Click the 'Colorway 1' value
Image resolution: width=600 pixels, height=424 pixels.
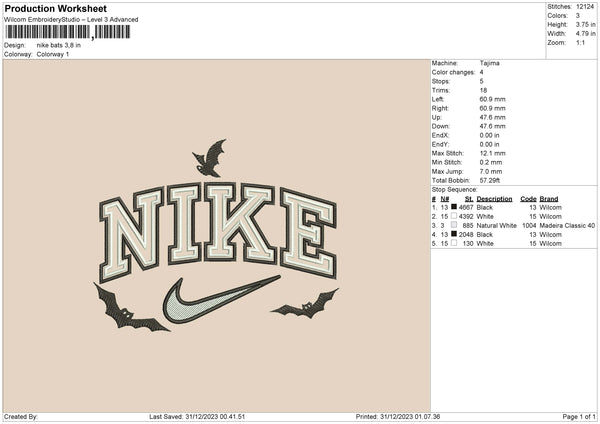(53, 54)
